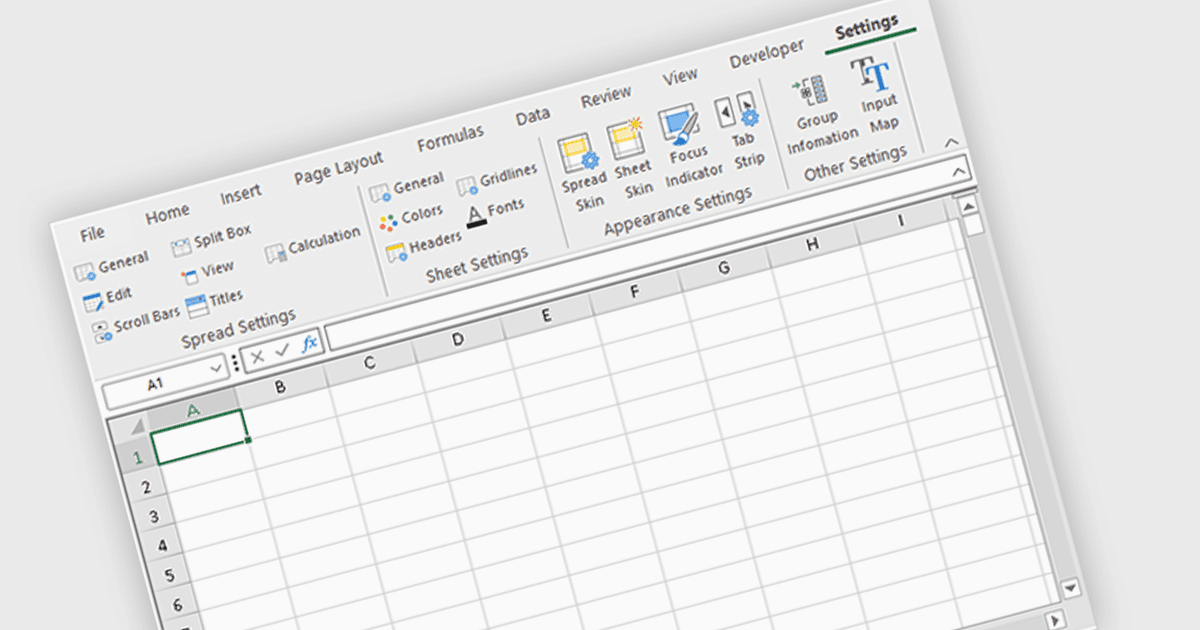Screen dimensions: 1200x630
Task: Select column E header
Action: click(x=546, y=315)
